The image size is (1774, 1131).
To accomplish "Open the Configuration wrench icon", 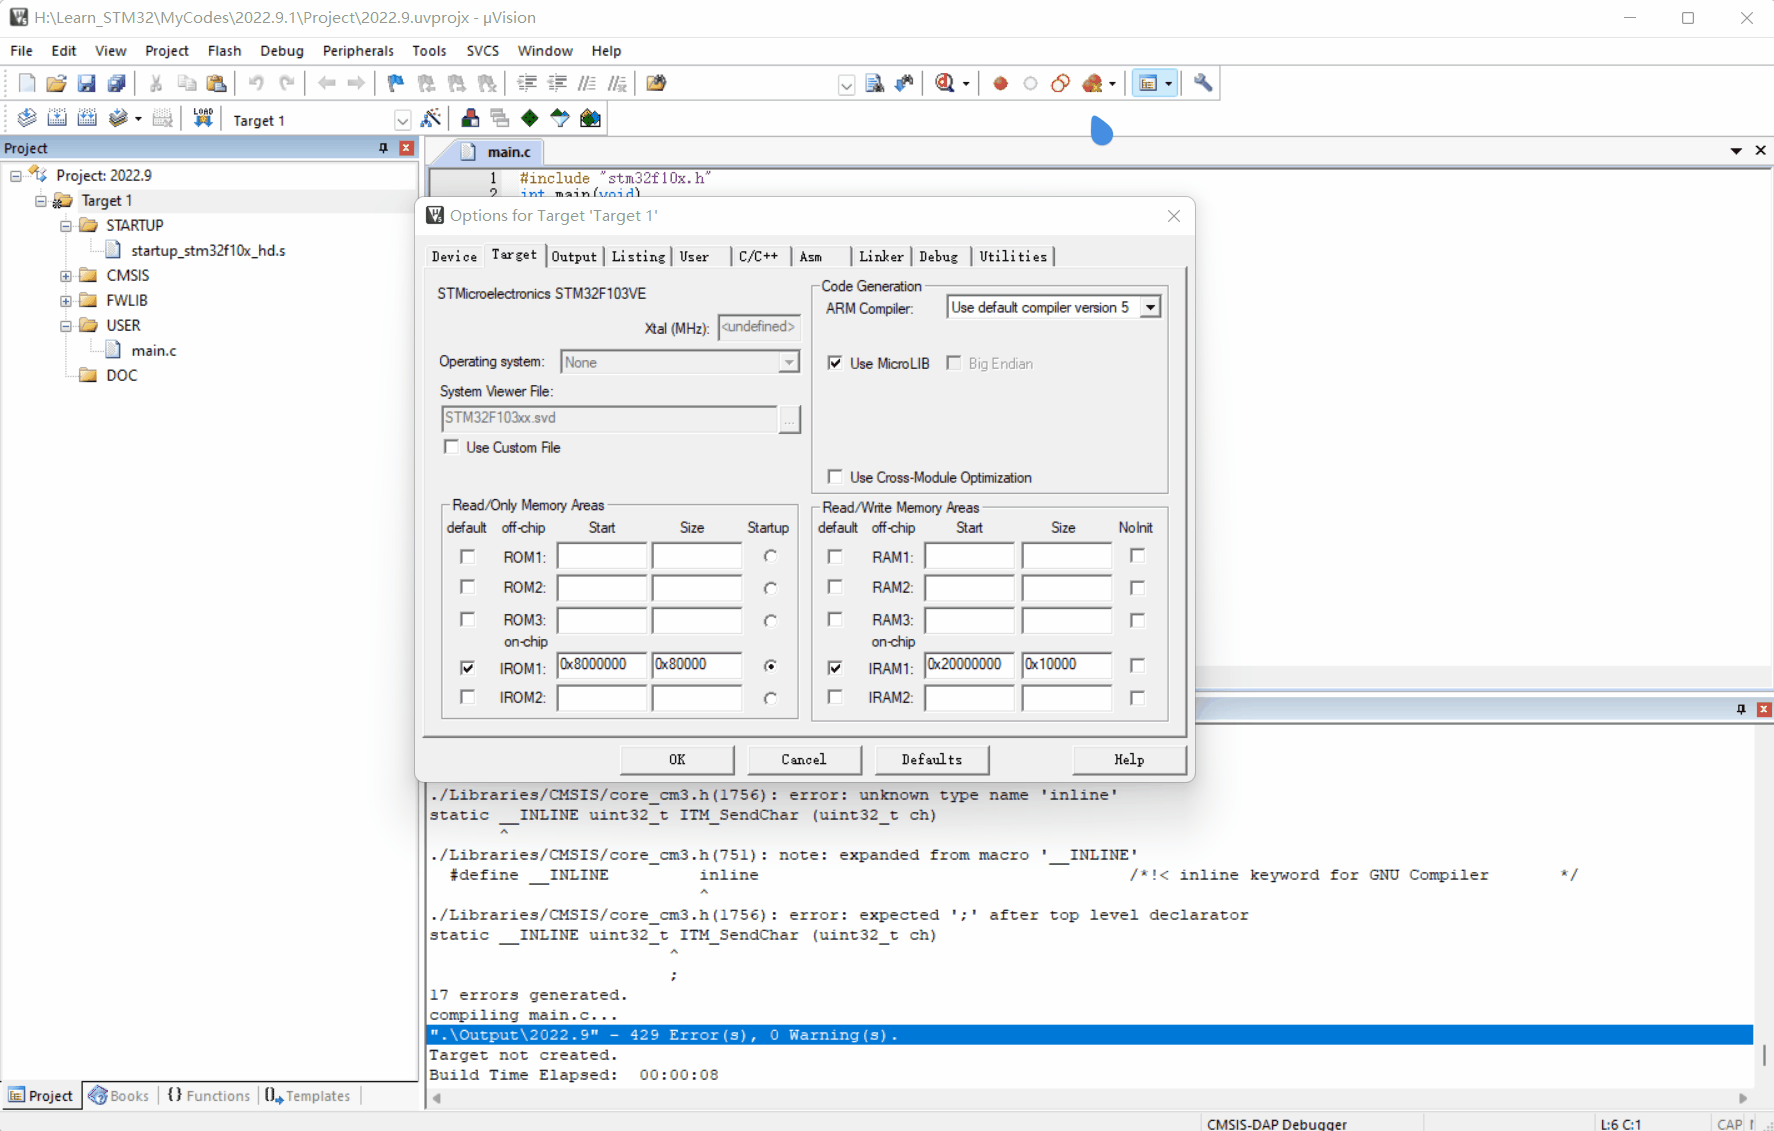I will tap(1203, 83).
